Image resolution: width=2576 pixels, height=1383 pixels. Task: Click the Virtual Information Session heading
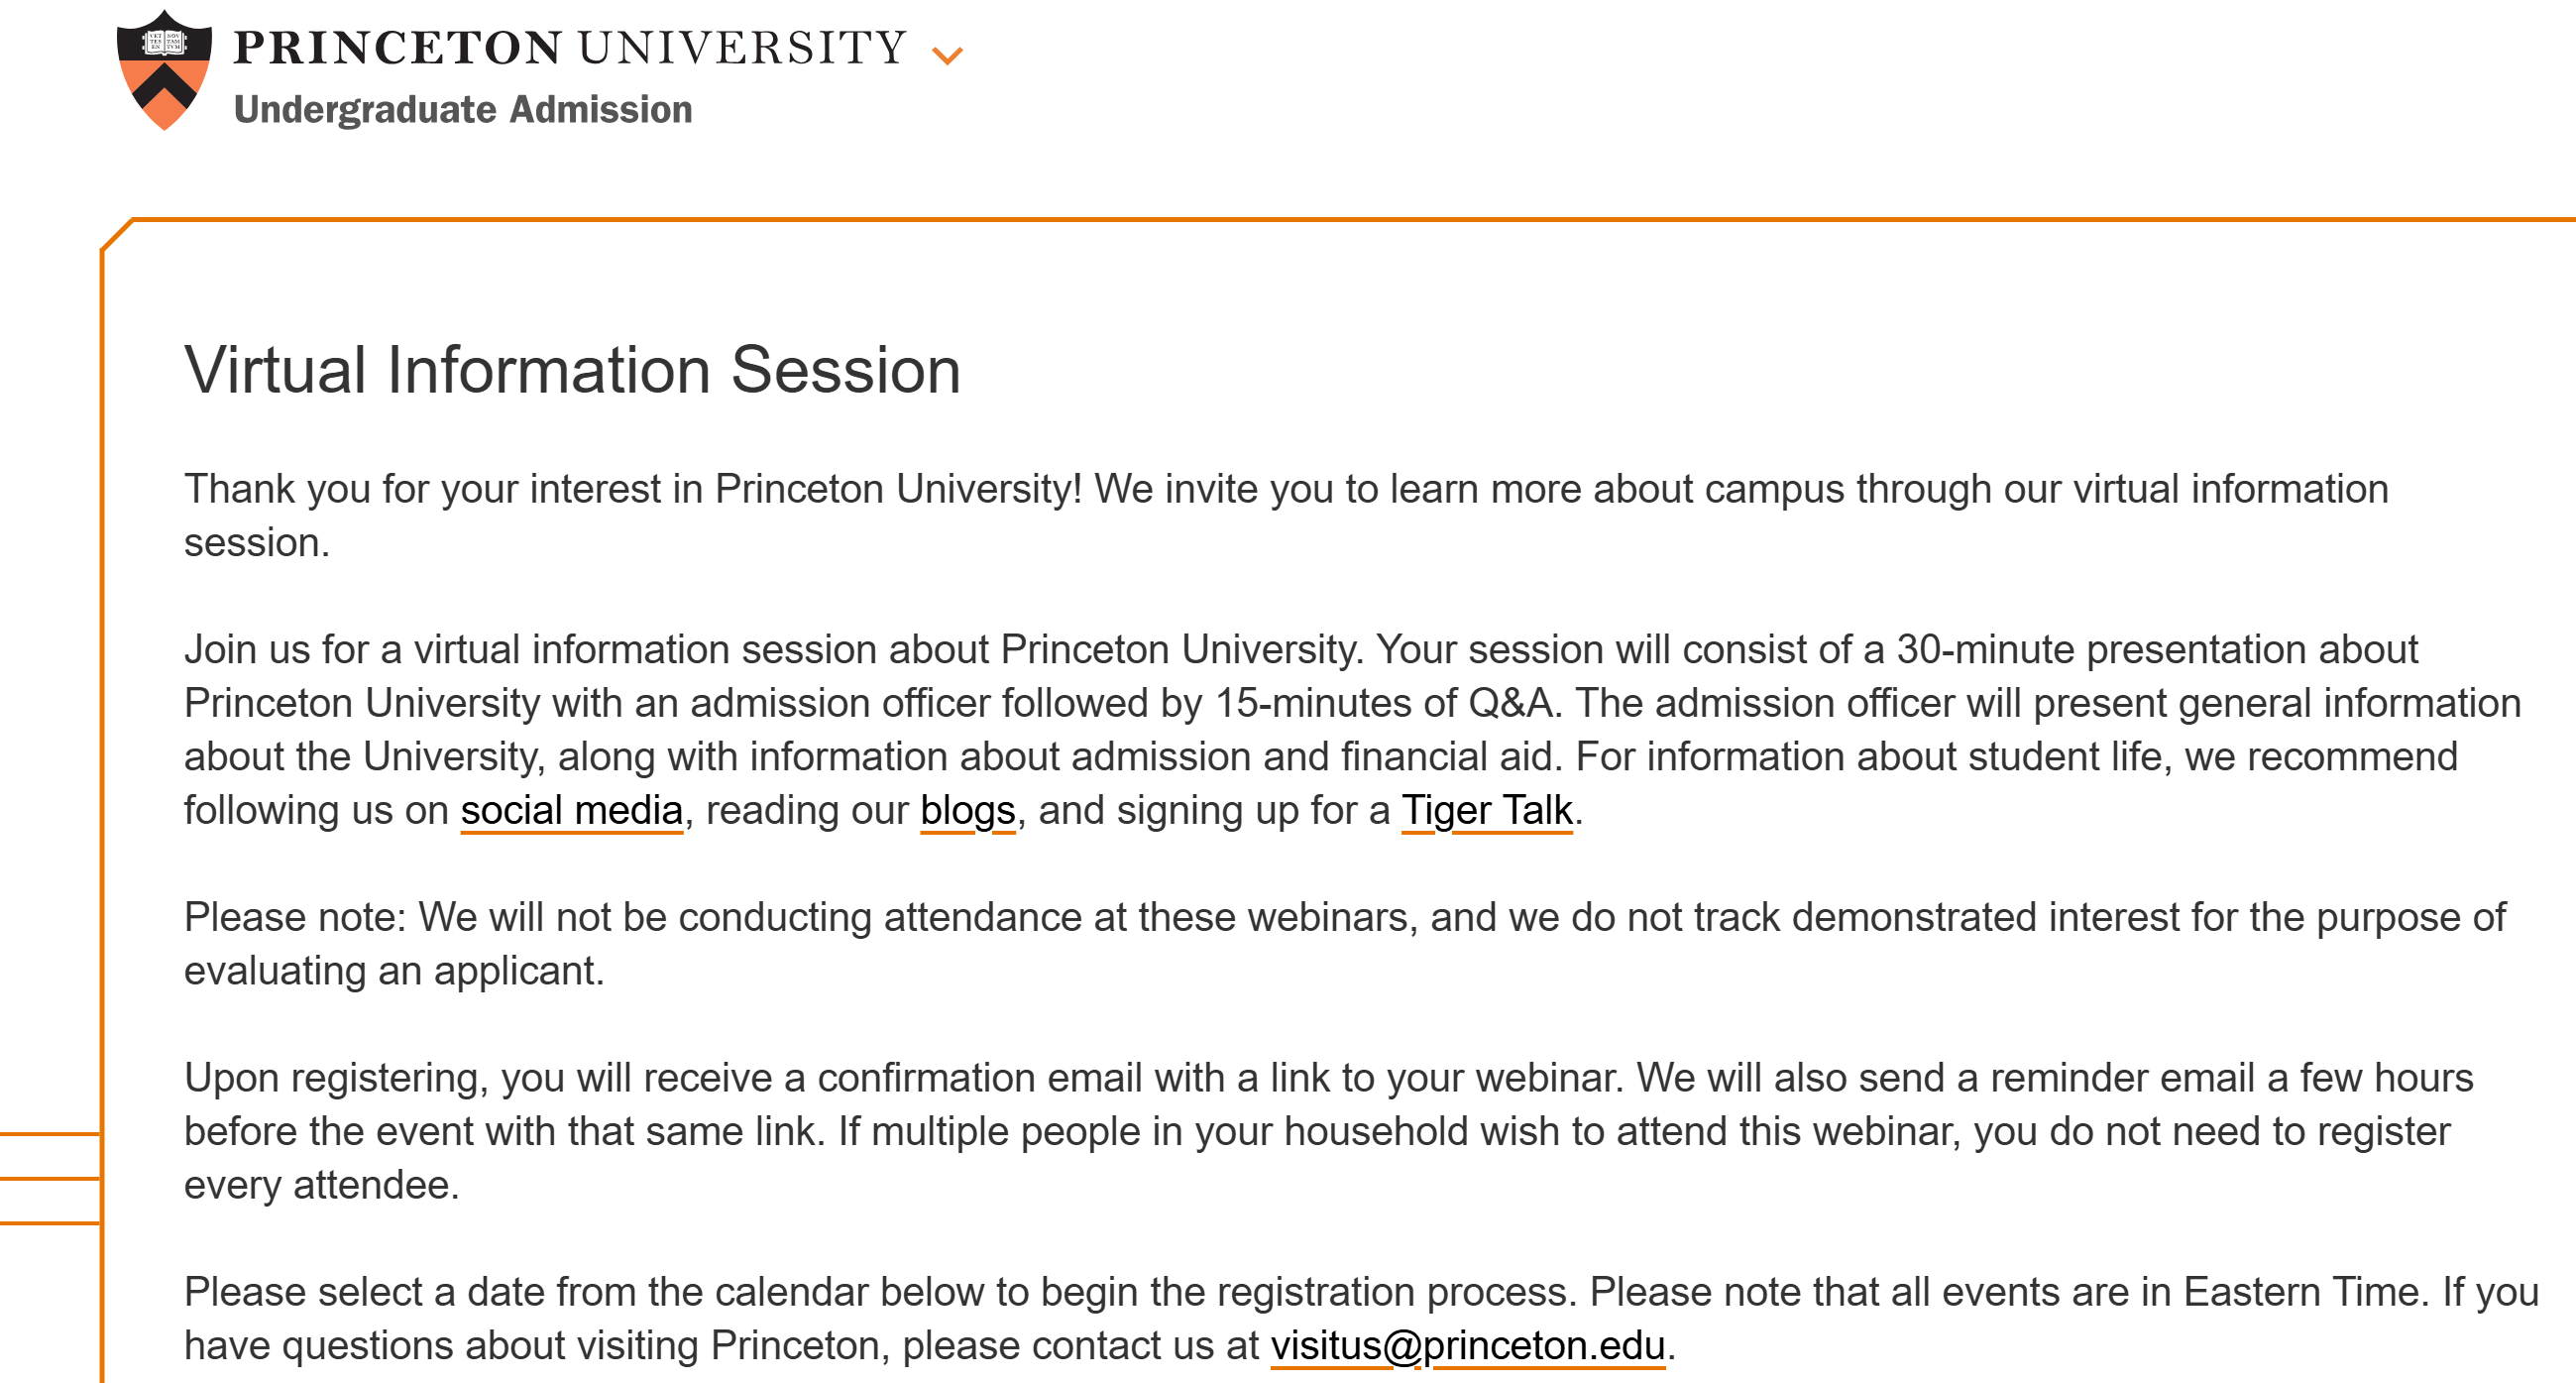(572, 370)
